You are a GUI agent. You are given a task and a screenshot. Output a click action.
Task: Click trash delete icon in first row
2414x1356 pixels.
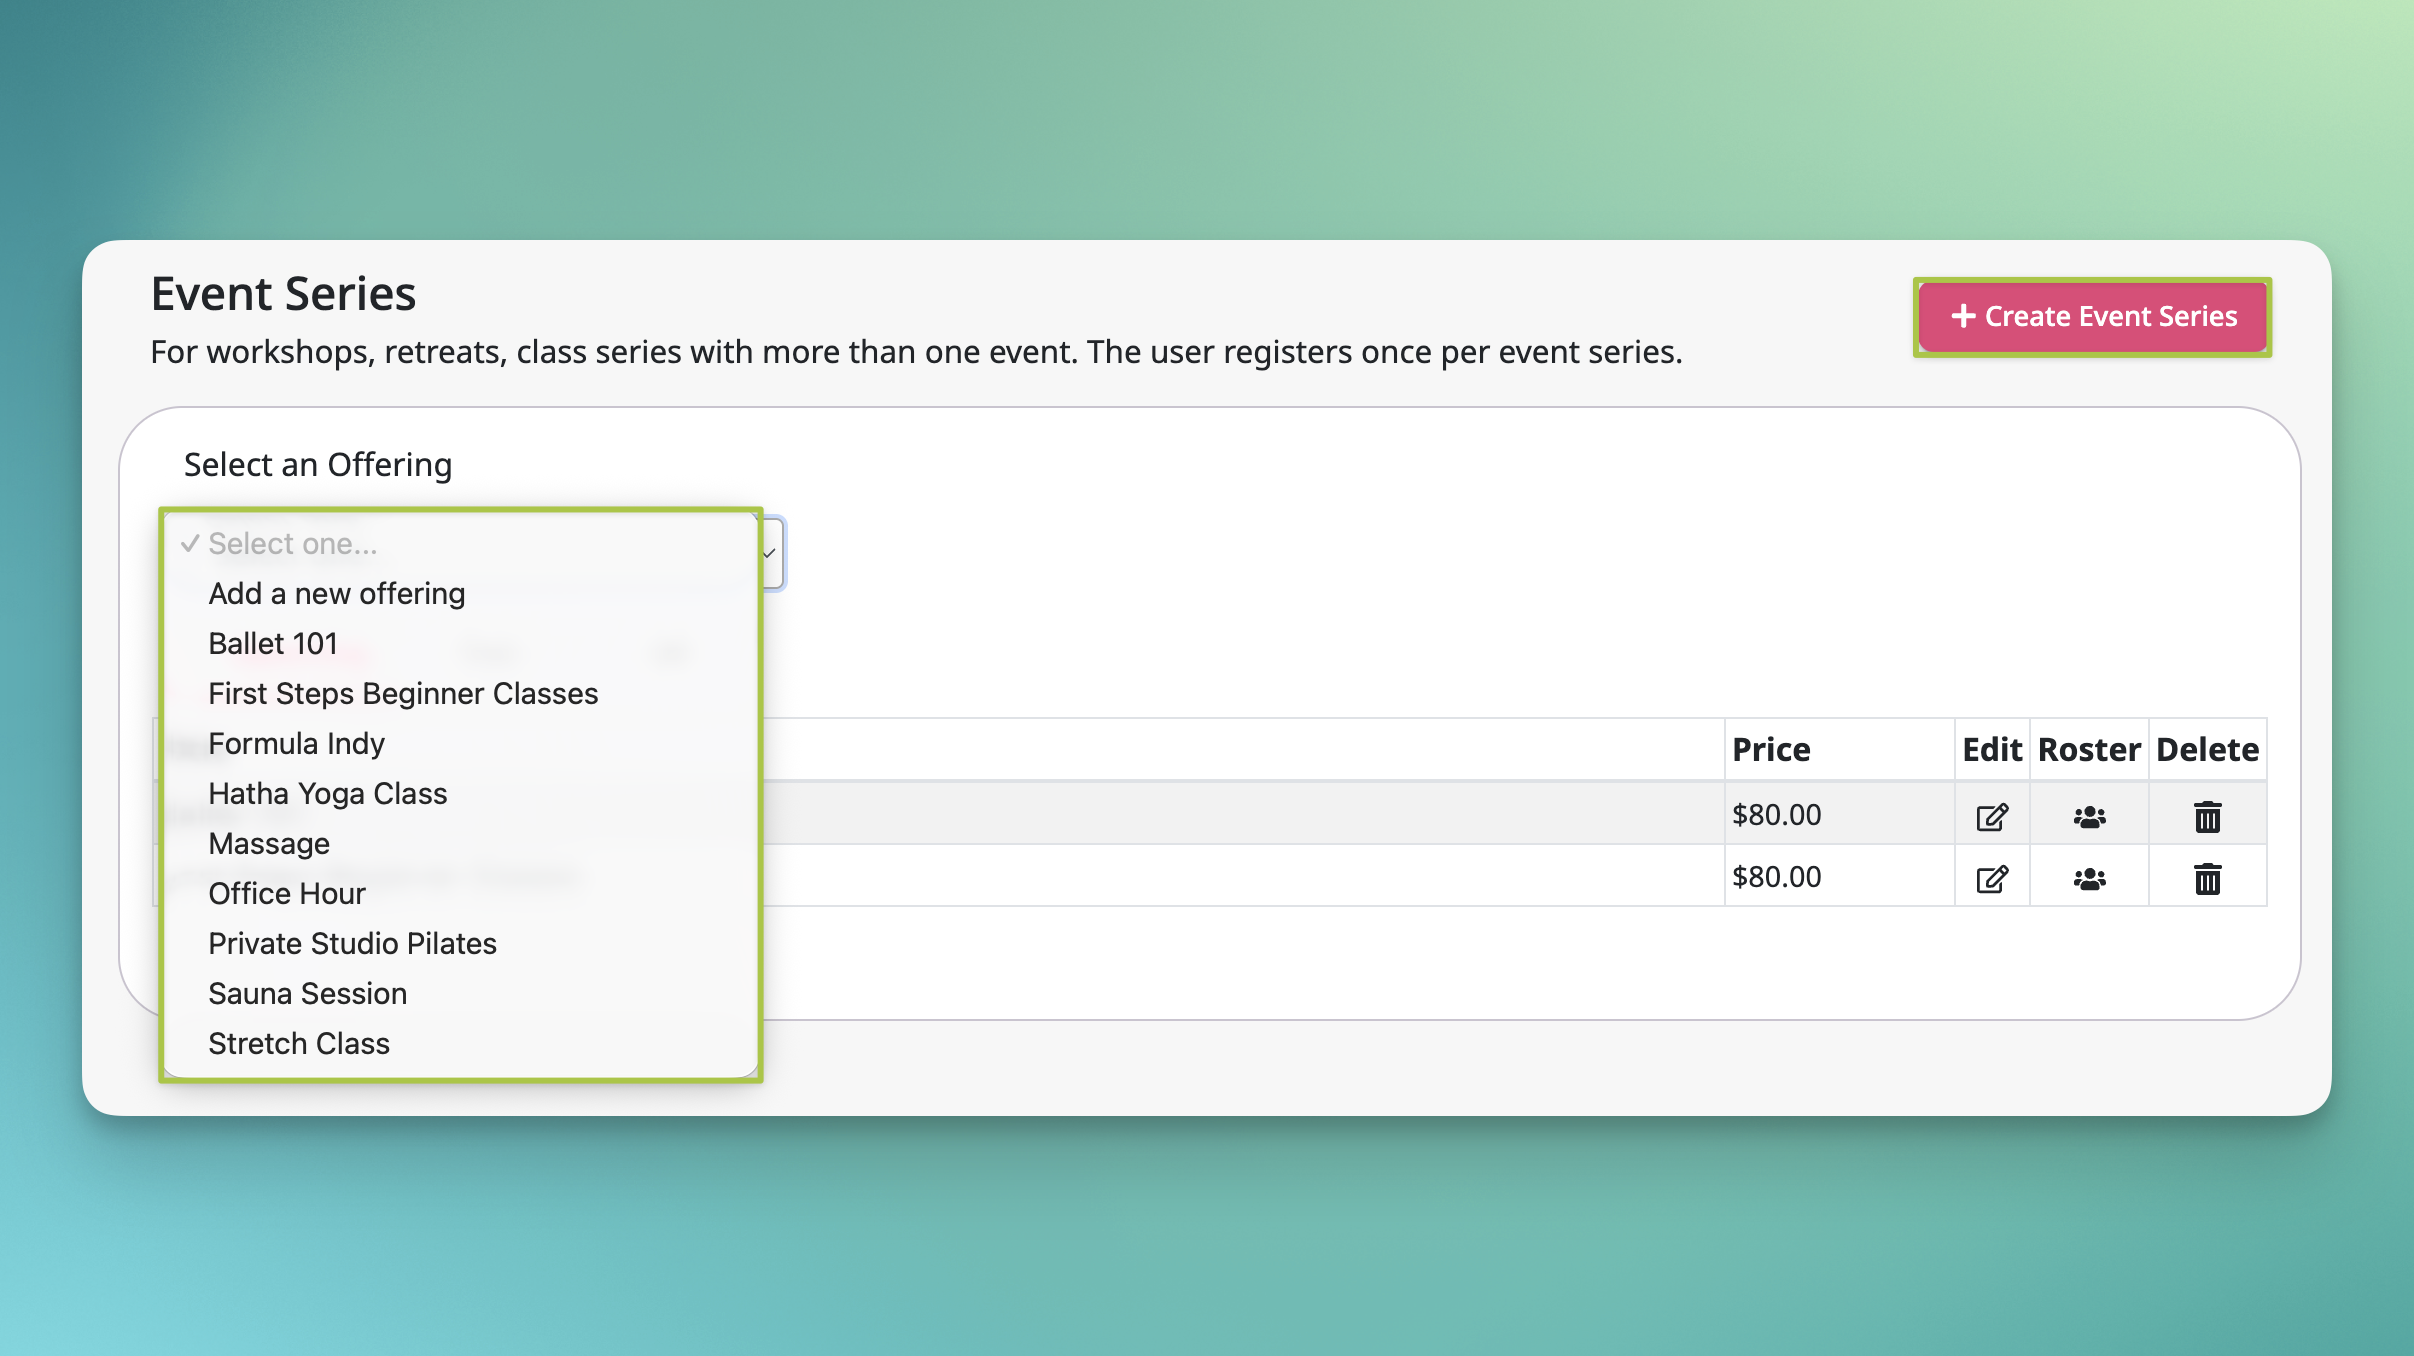point(2208,817)
